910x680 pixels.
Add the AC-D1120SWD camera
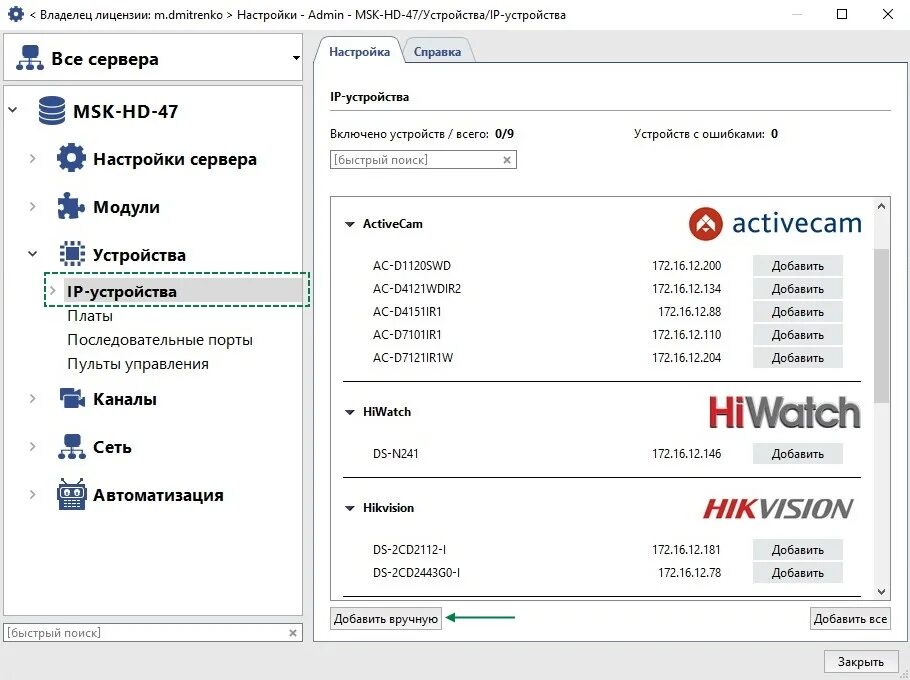(797, 266)
